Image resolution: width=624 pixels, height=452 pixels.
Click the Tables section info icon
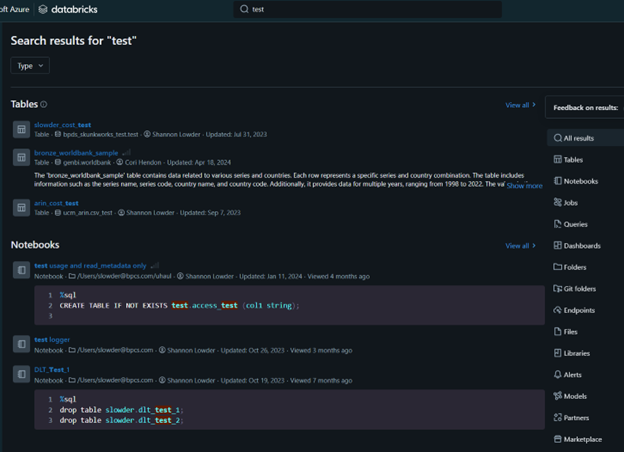coord(44,104)
